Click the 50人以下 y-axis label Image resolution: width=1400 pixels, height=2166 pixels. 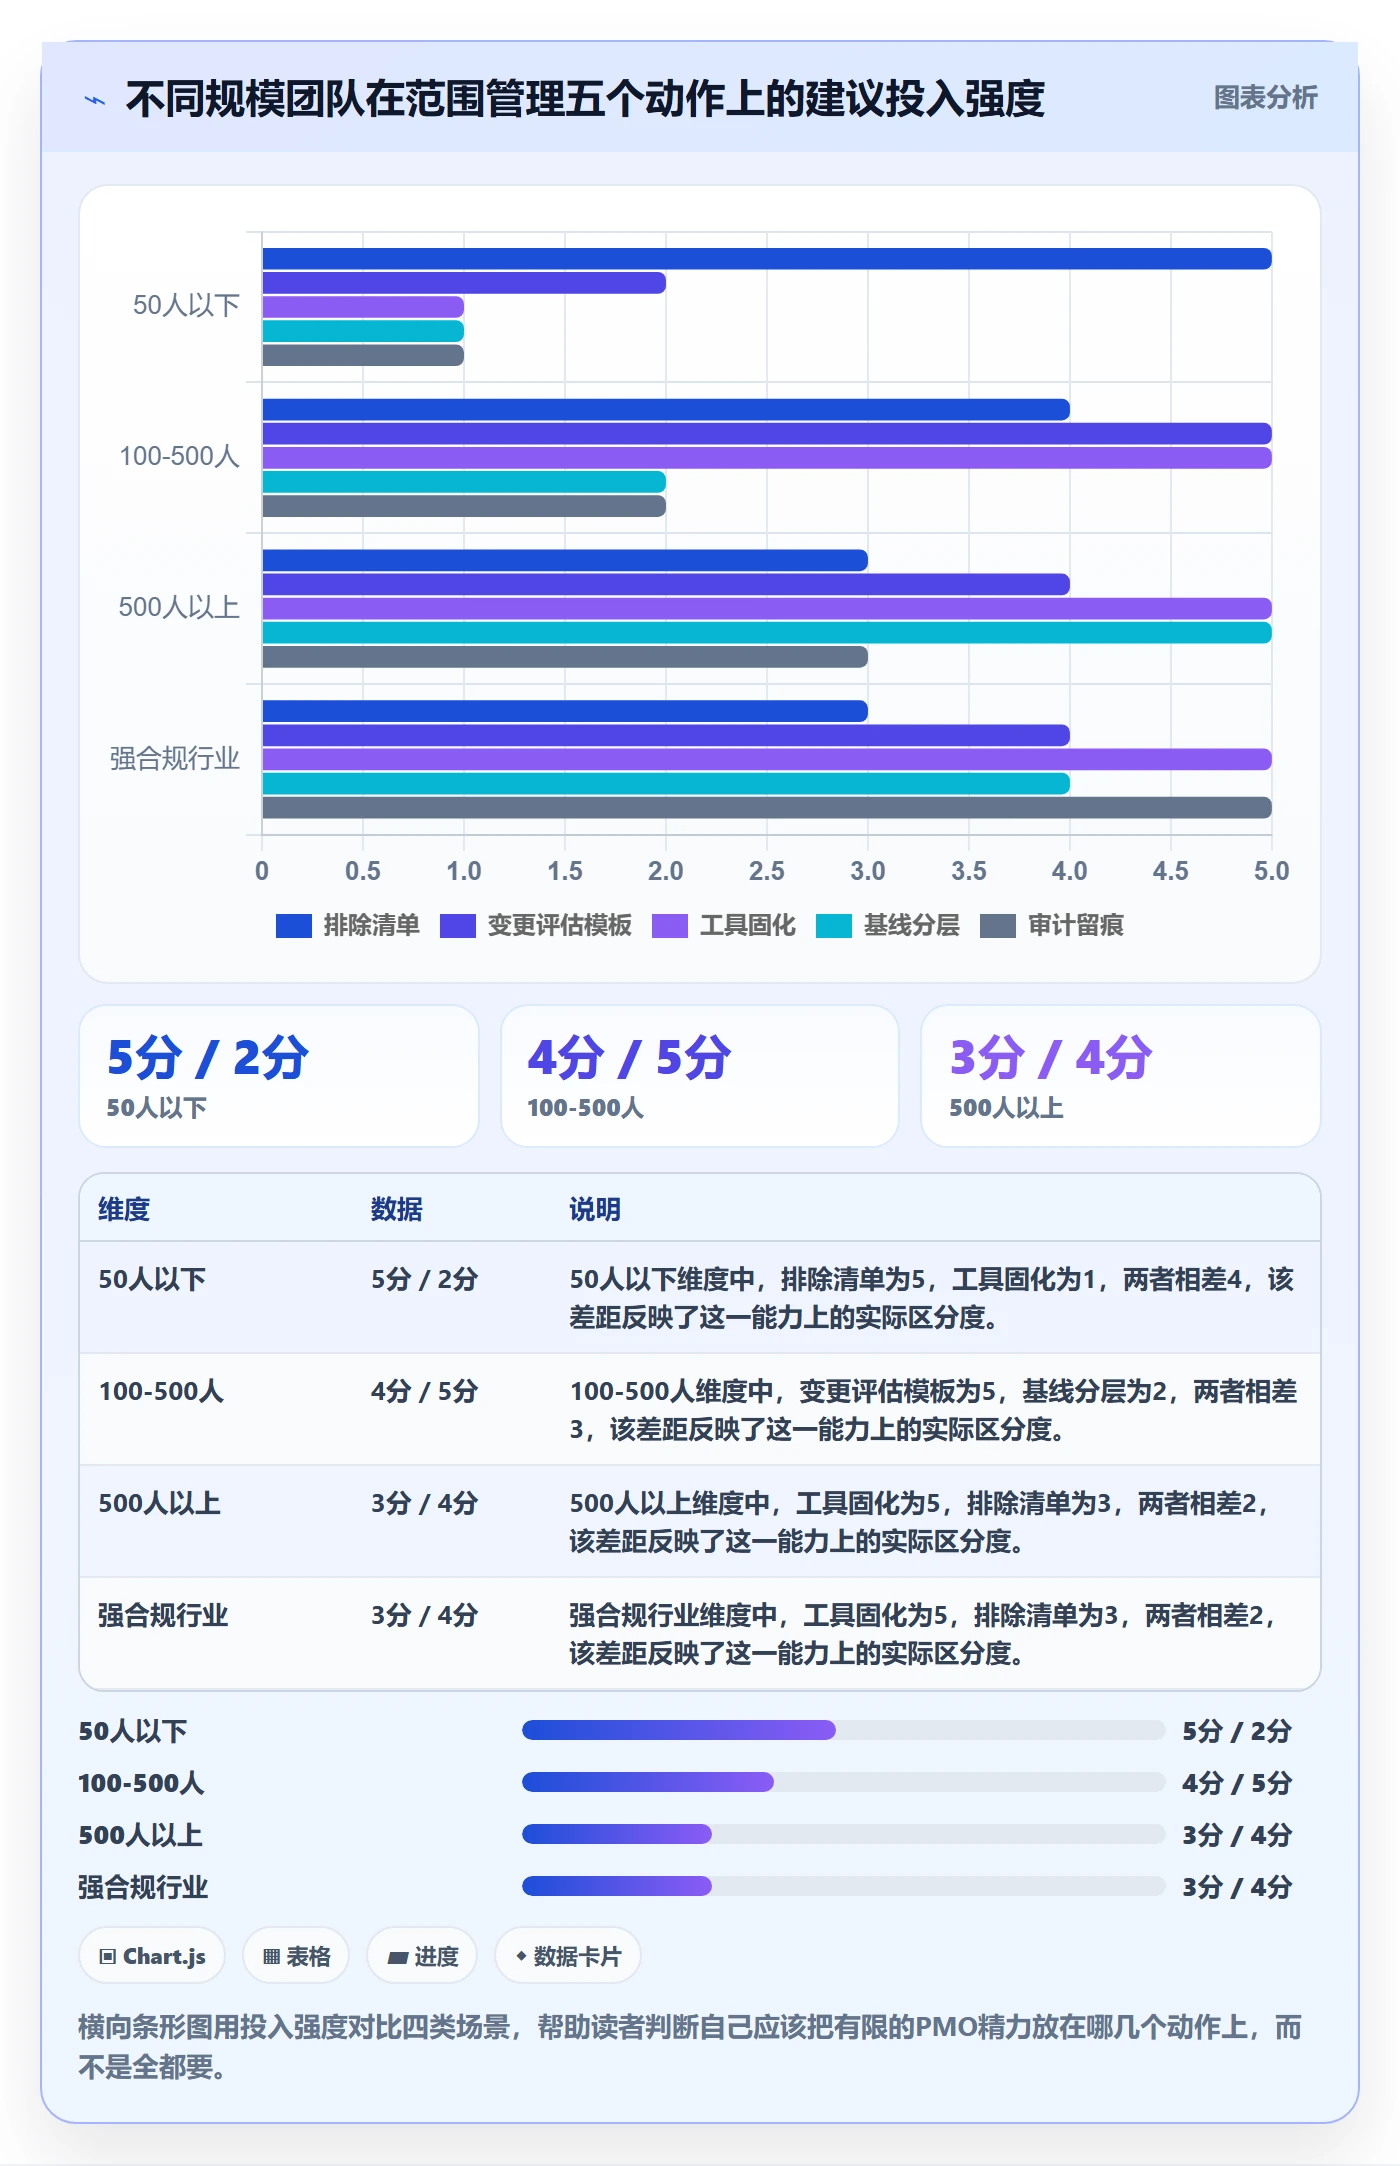click(186, 305)
